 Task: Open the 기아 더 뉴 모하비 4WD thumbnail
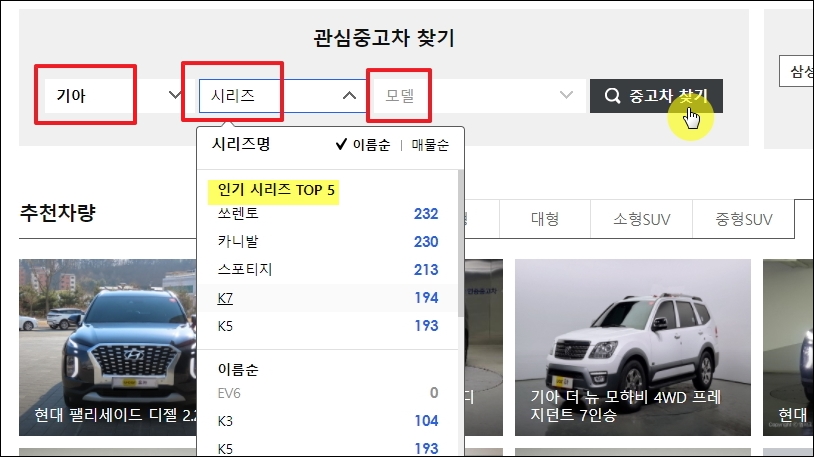(633, 347)
